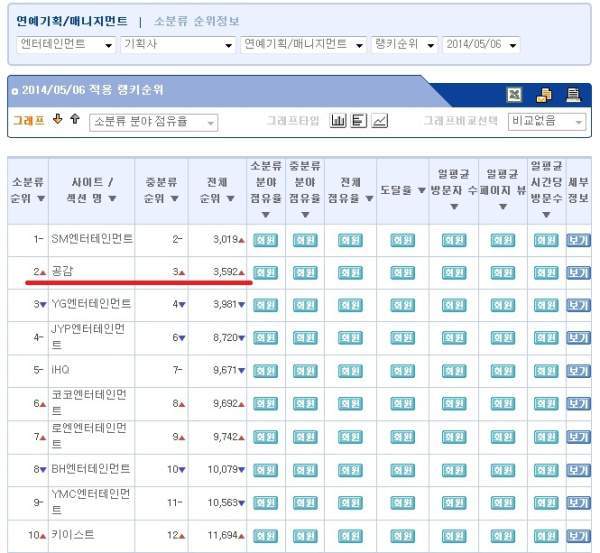Click overall rank value 8,720
Viewport: 600px width, 553px height.
click(x=226, y=338)
